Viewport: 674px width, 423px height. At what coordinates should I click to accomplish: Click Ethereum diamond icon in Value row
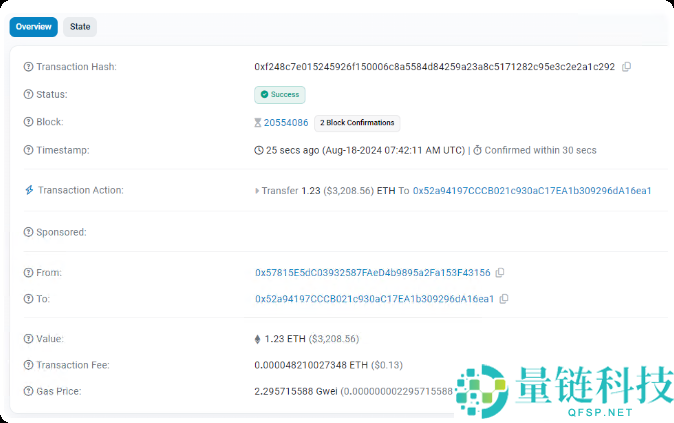point(257,339)
